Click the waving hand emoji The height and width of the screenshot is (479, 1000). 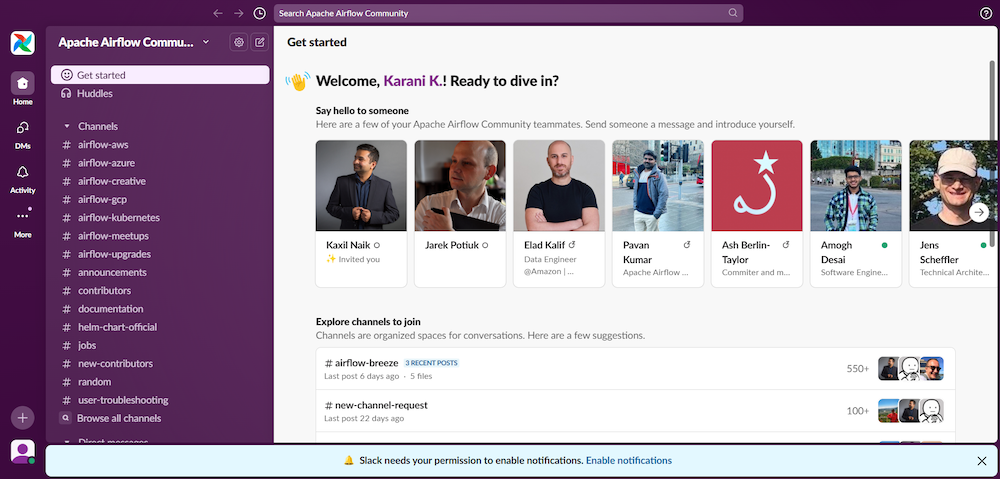298,82
